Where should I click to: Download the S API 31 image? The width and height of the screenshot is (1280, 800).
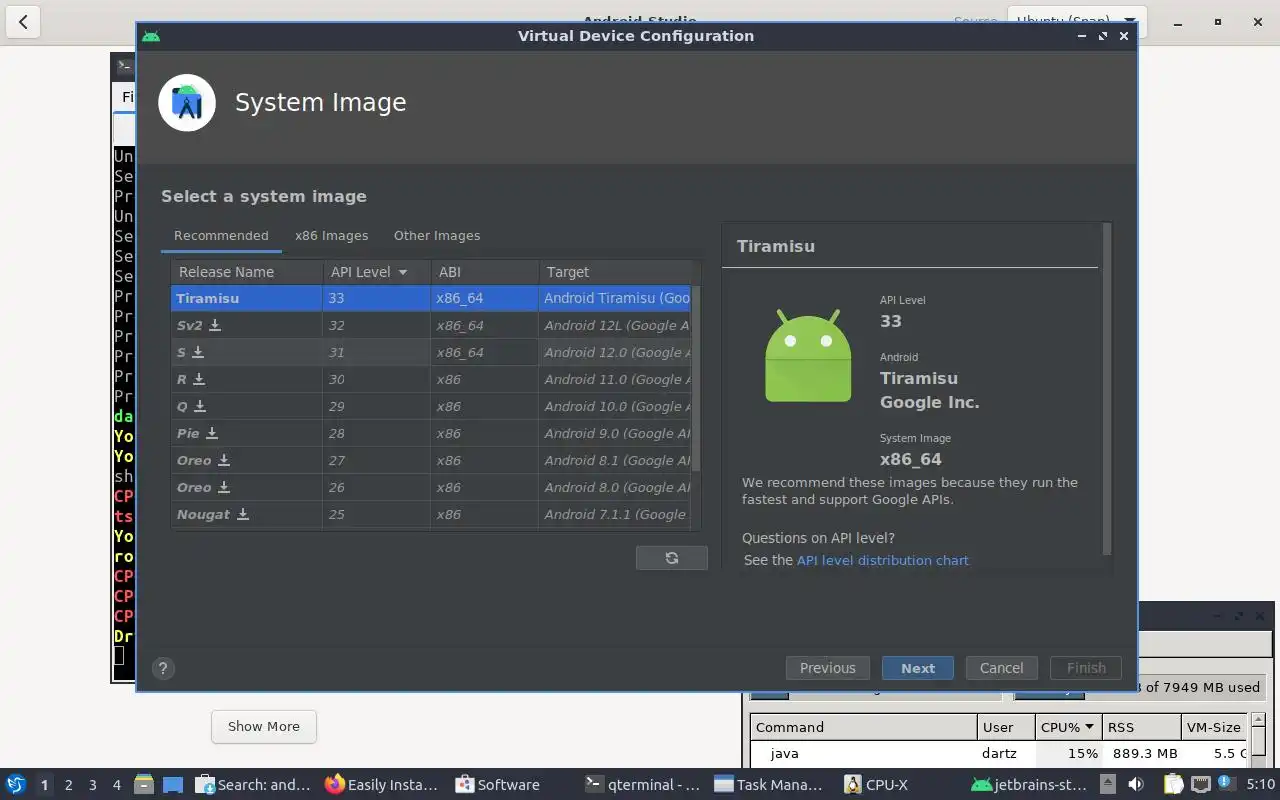[198, 352]
